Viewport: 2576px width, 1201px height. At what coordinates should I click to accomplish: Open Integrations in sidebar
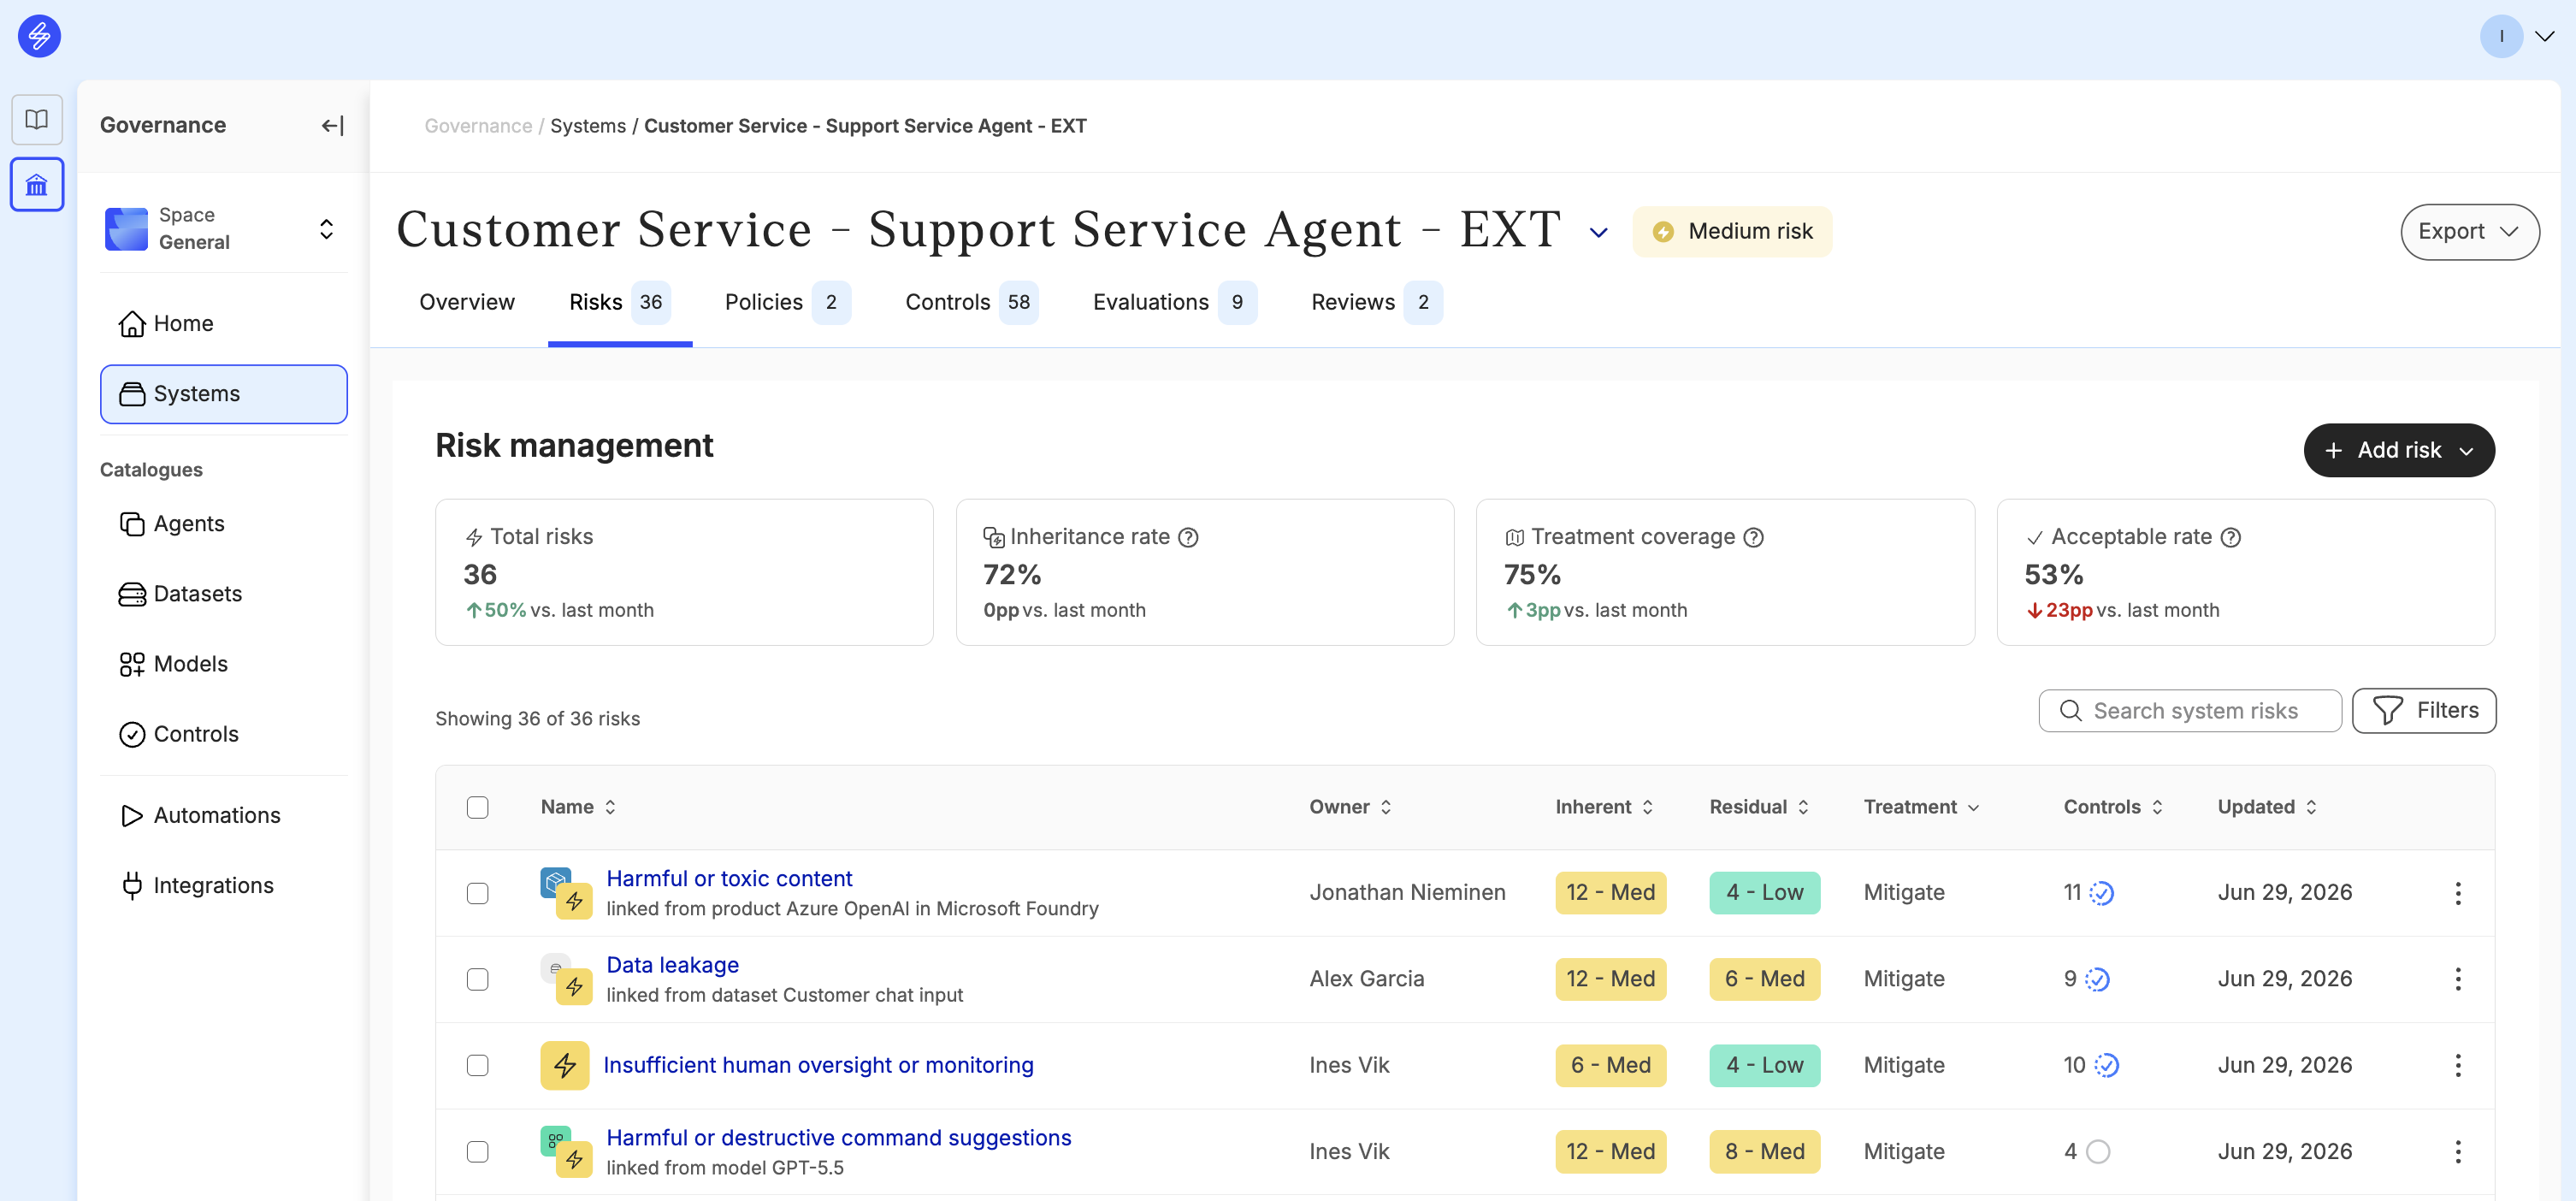tap(223, 885)
